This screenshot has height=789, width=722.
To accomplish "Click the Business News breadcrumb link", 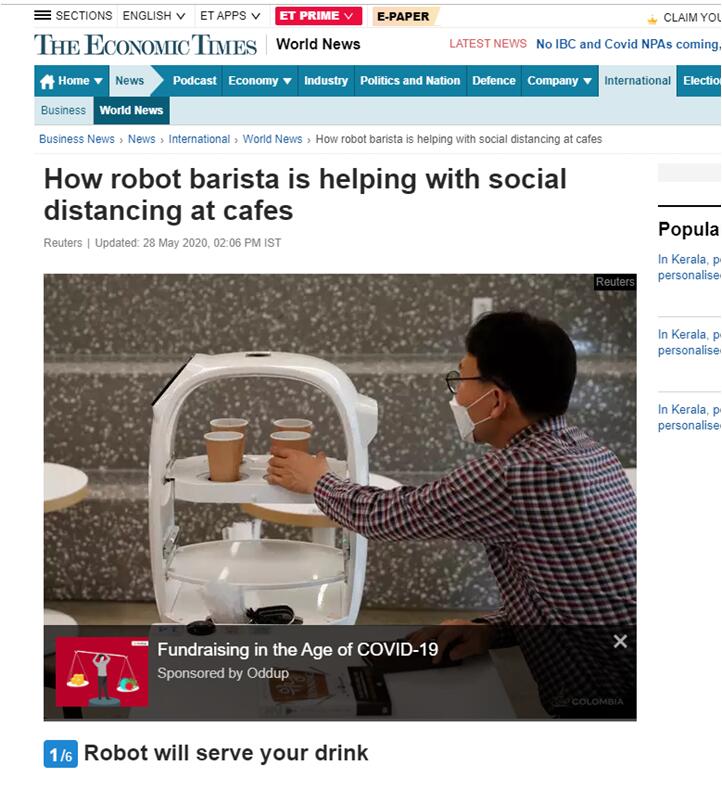I will [77, 139].
